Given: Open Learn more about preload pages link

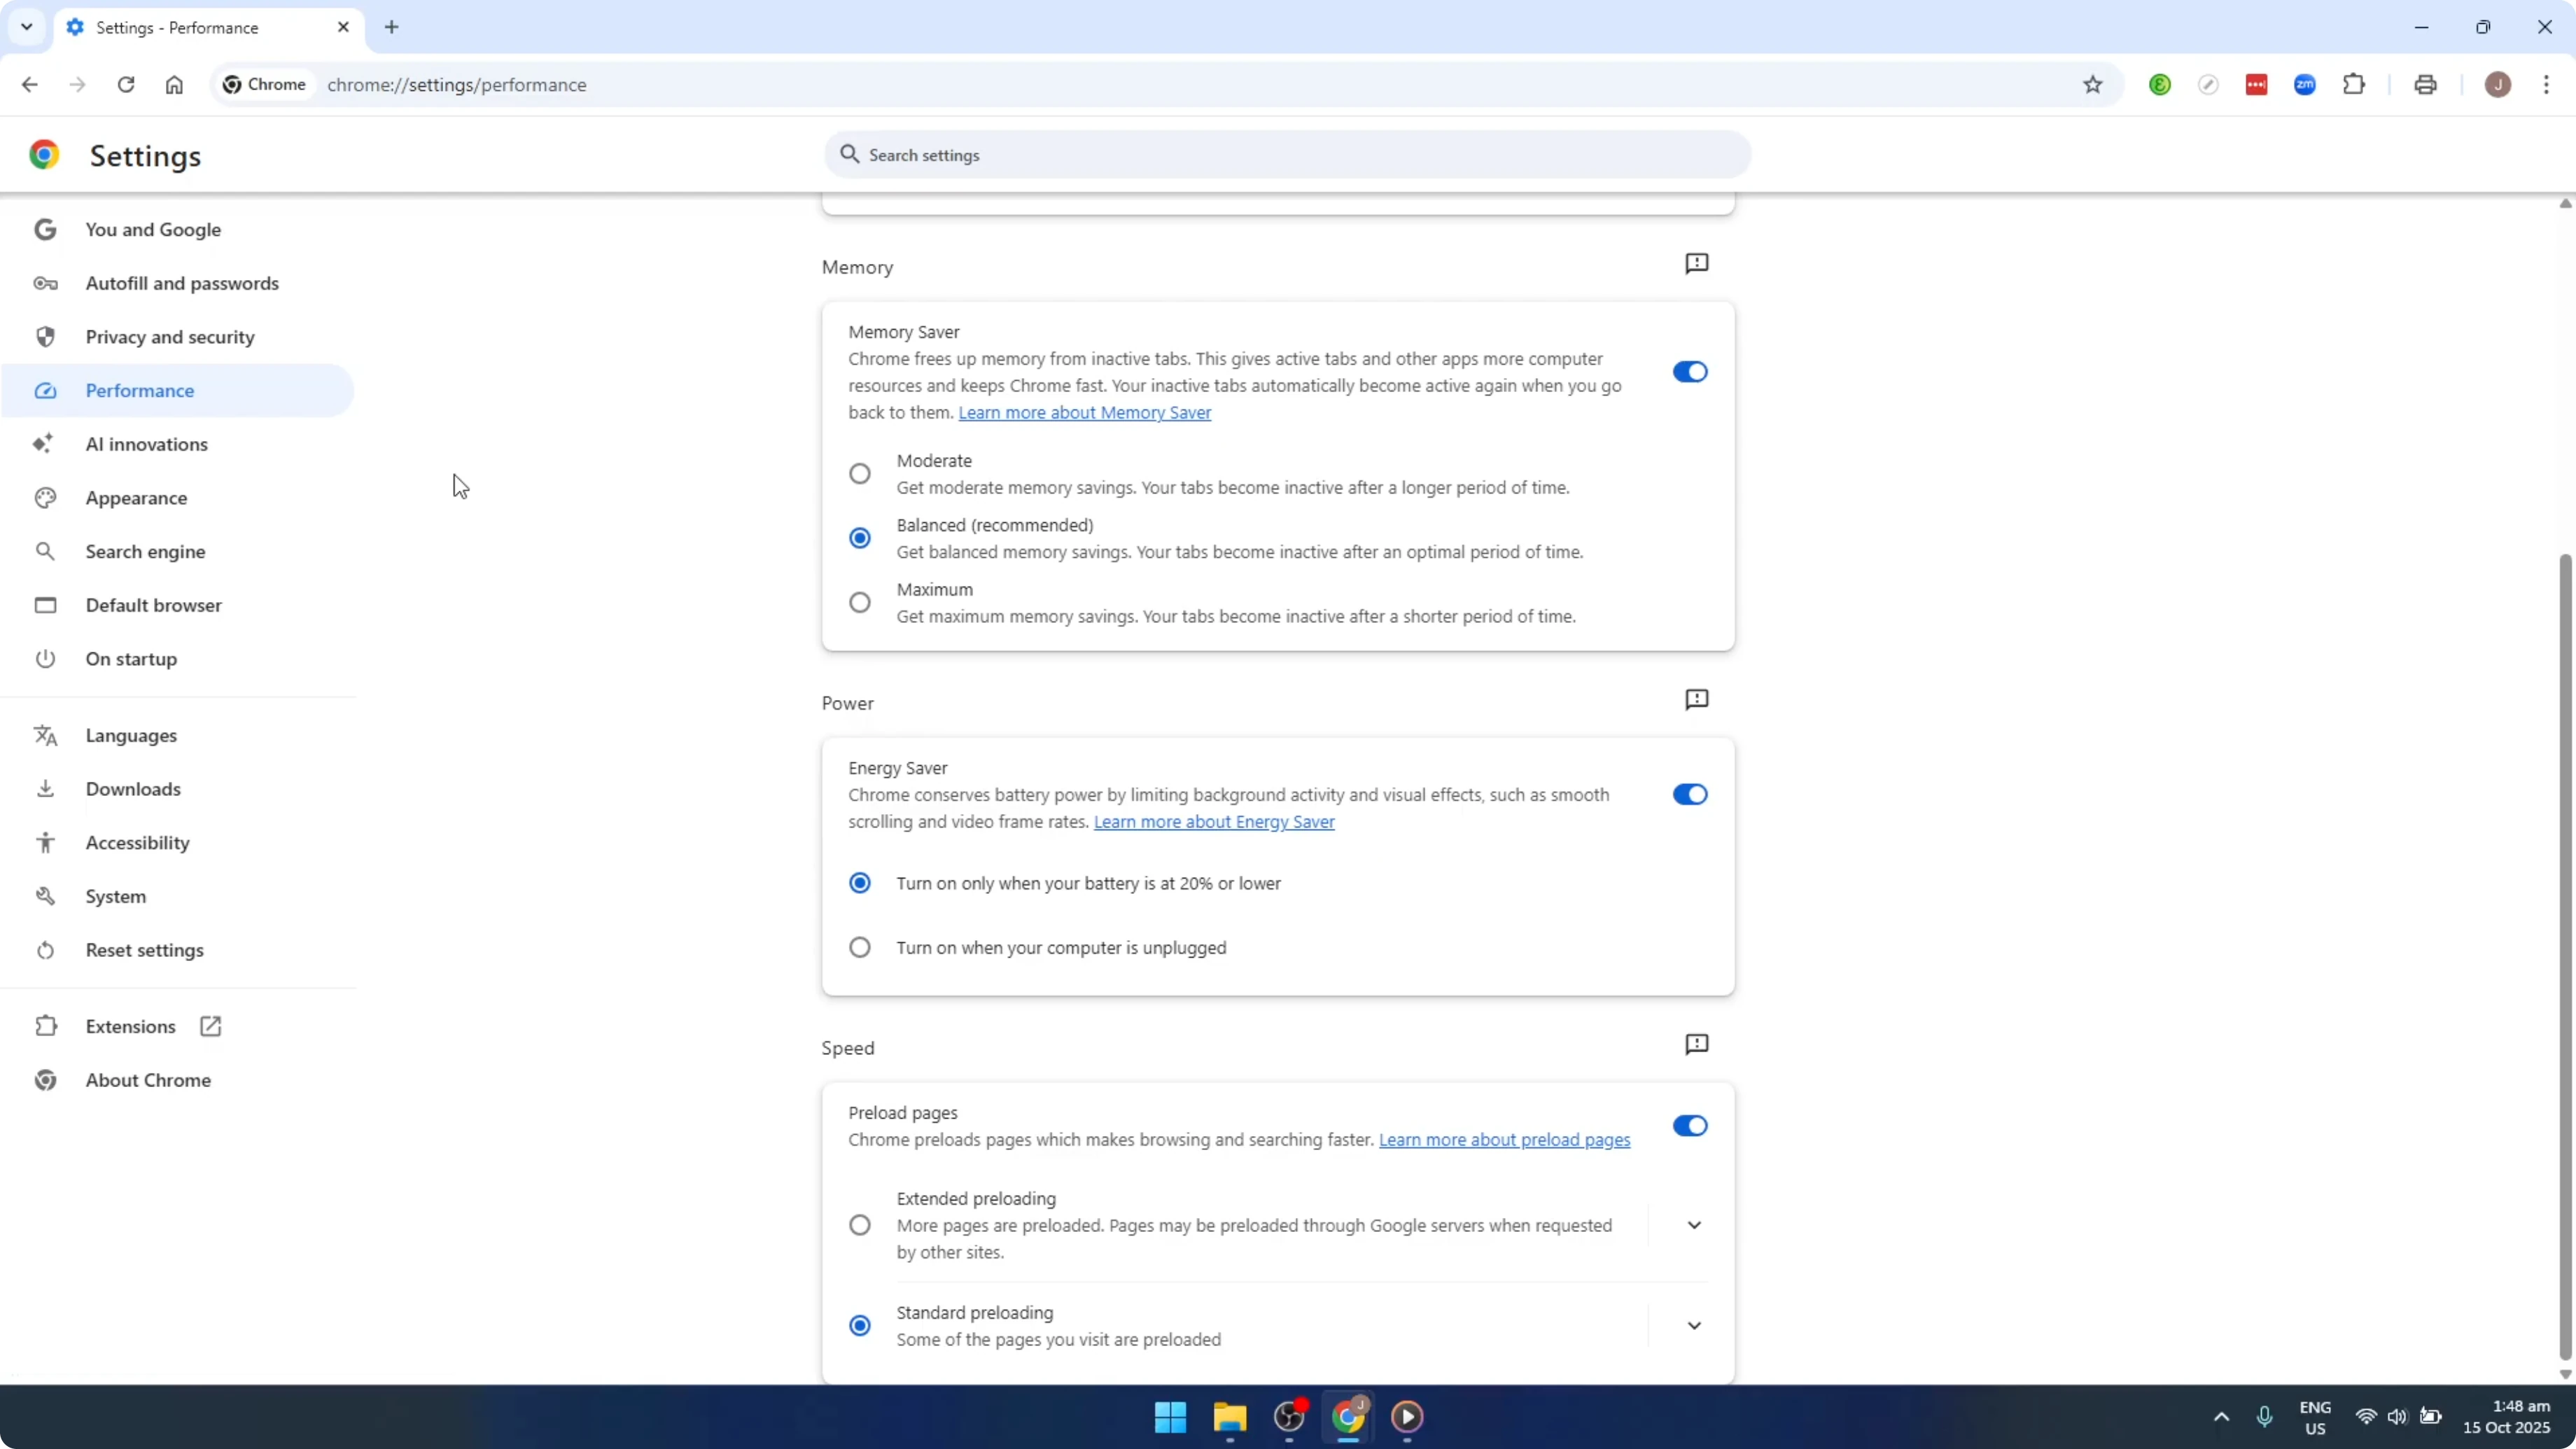Looking at the screenshot, I should pyautogui.click(x=1504, y=1140).
